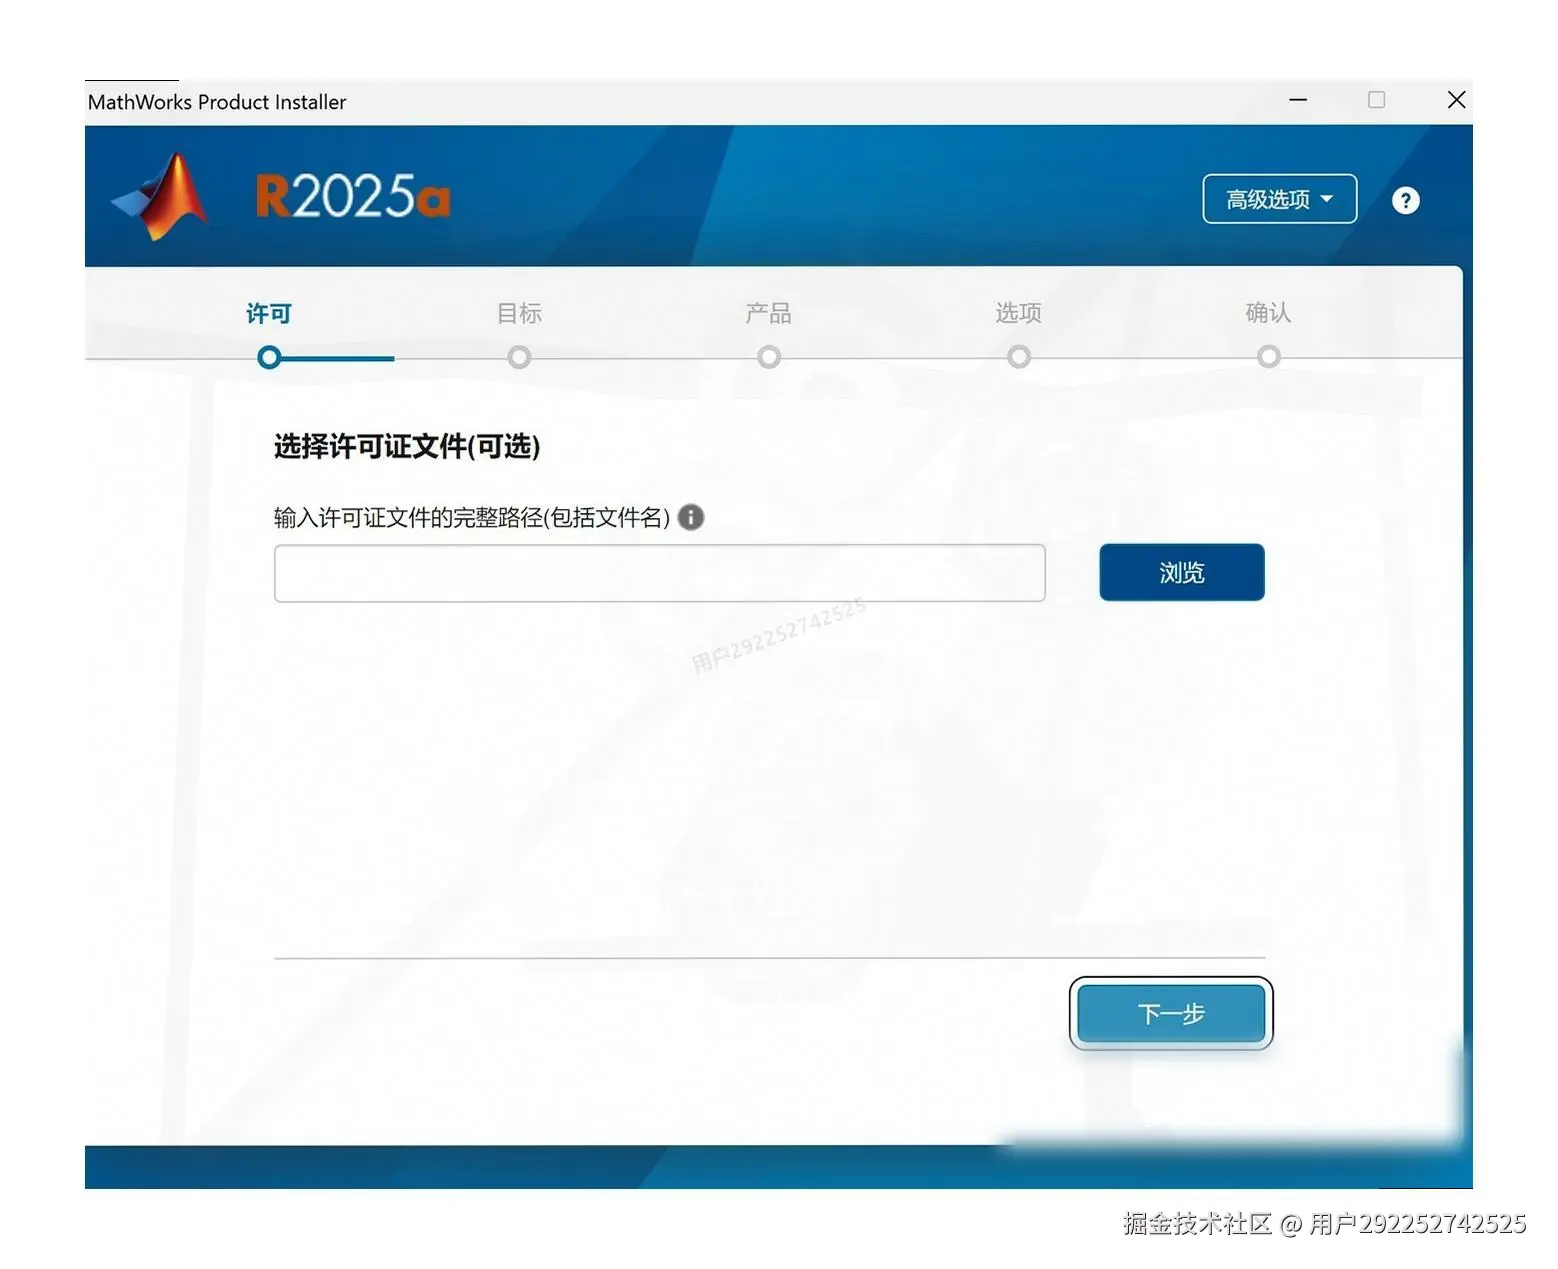Click the R2025a version title text
Viewport: 1558px width, 1269px height.
352,196
